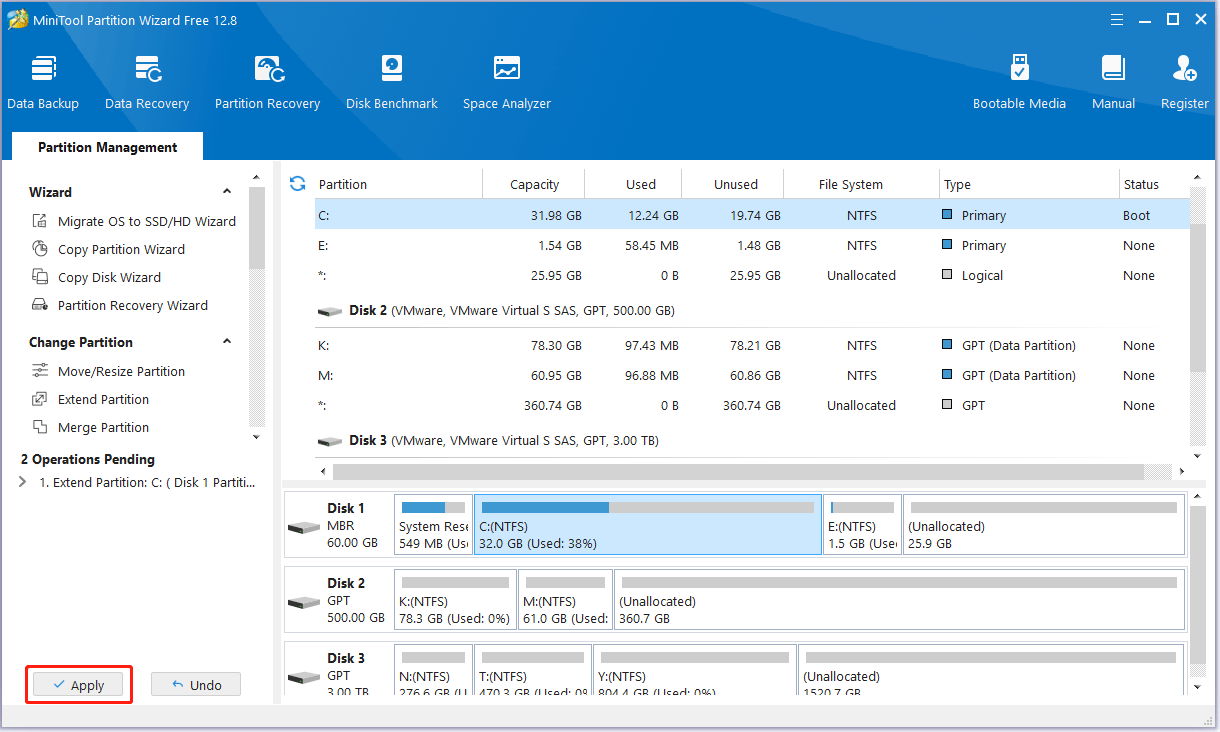Click disk map scrollbar down arrow
This screenshot has width=1220, height=732.
pos(1197,687)
